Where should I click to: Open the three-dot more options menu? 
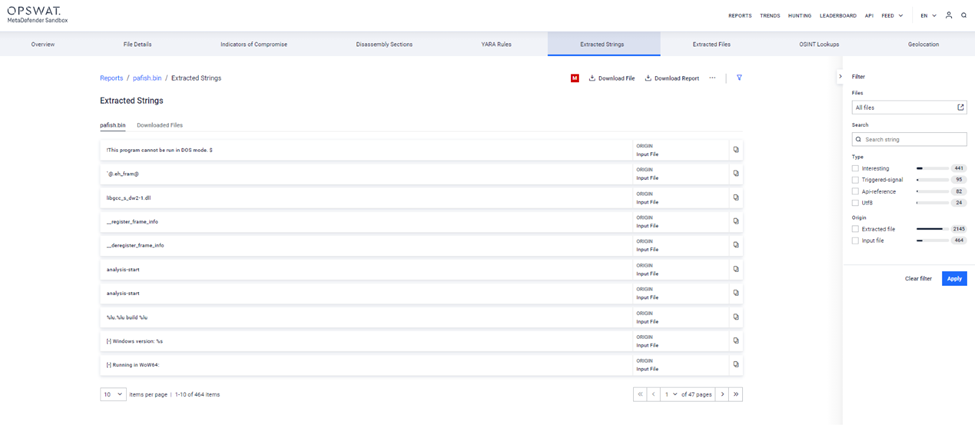pos(712,78)
